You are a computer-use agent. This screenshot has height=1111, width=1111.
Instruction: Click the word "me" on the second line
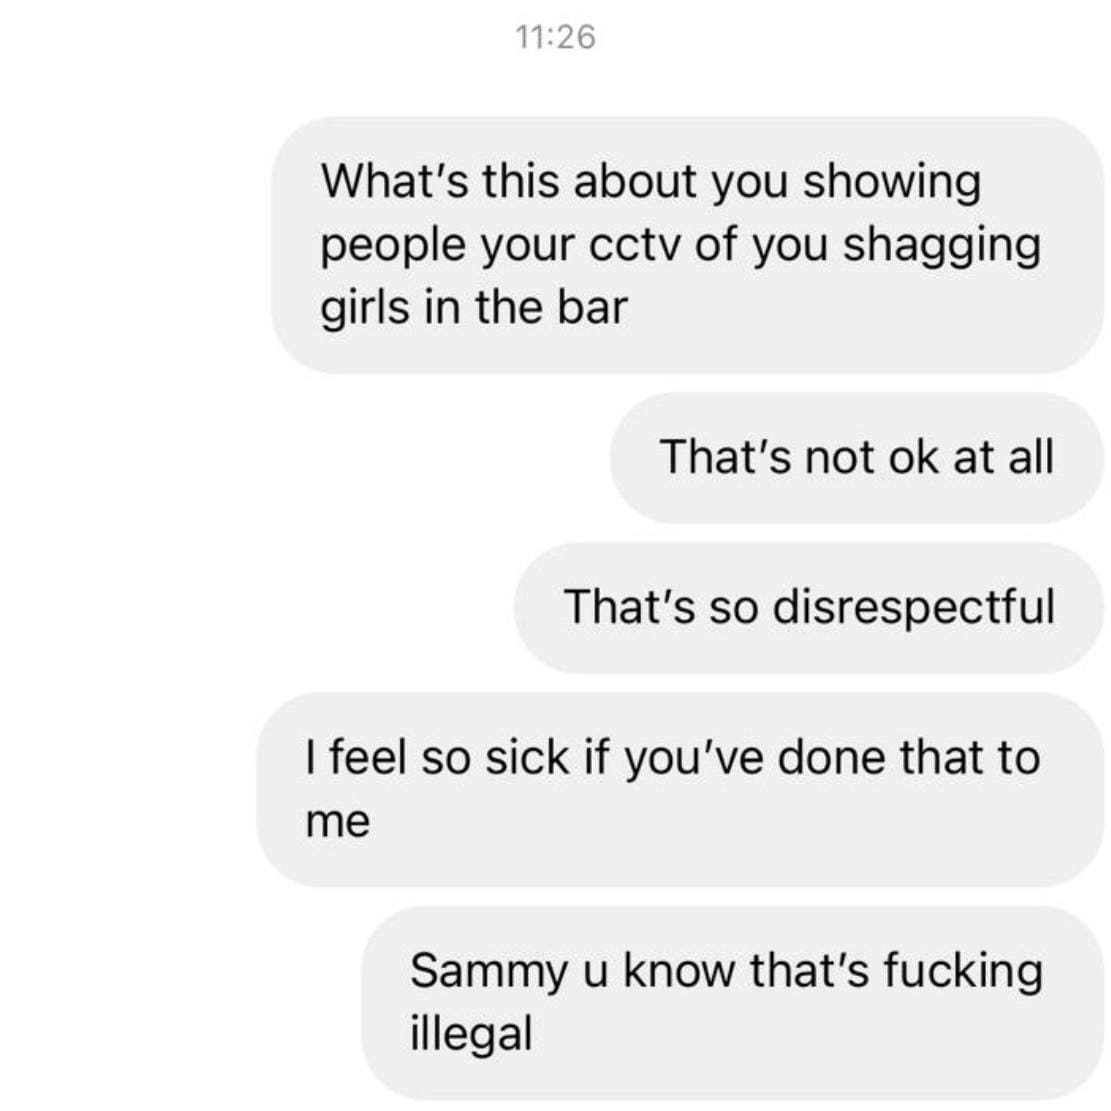(337, 823)
